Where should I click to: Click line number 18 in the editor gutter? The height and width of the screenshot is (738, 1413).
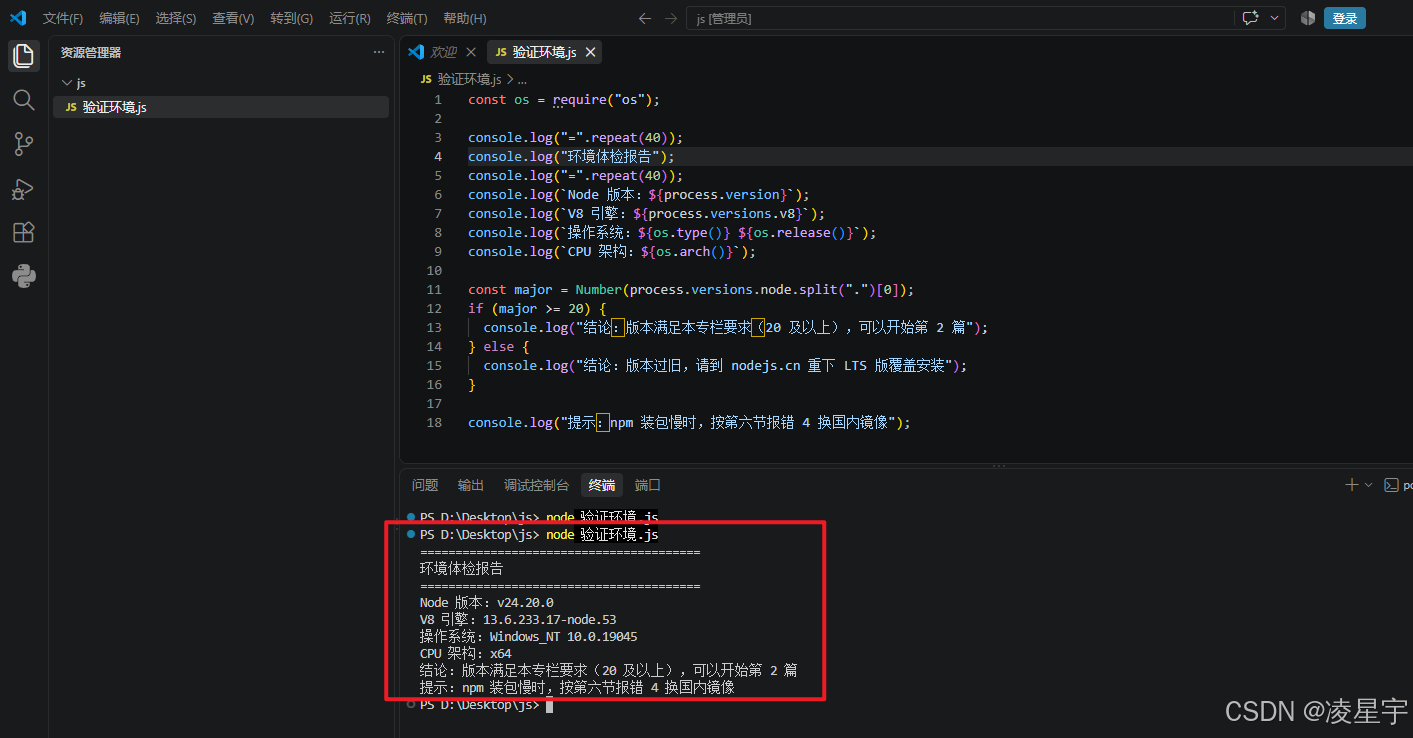tap(434, 423)
